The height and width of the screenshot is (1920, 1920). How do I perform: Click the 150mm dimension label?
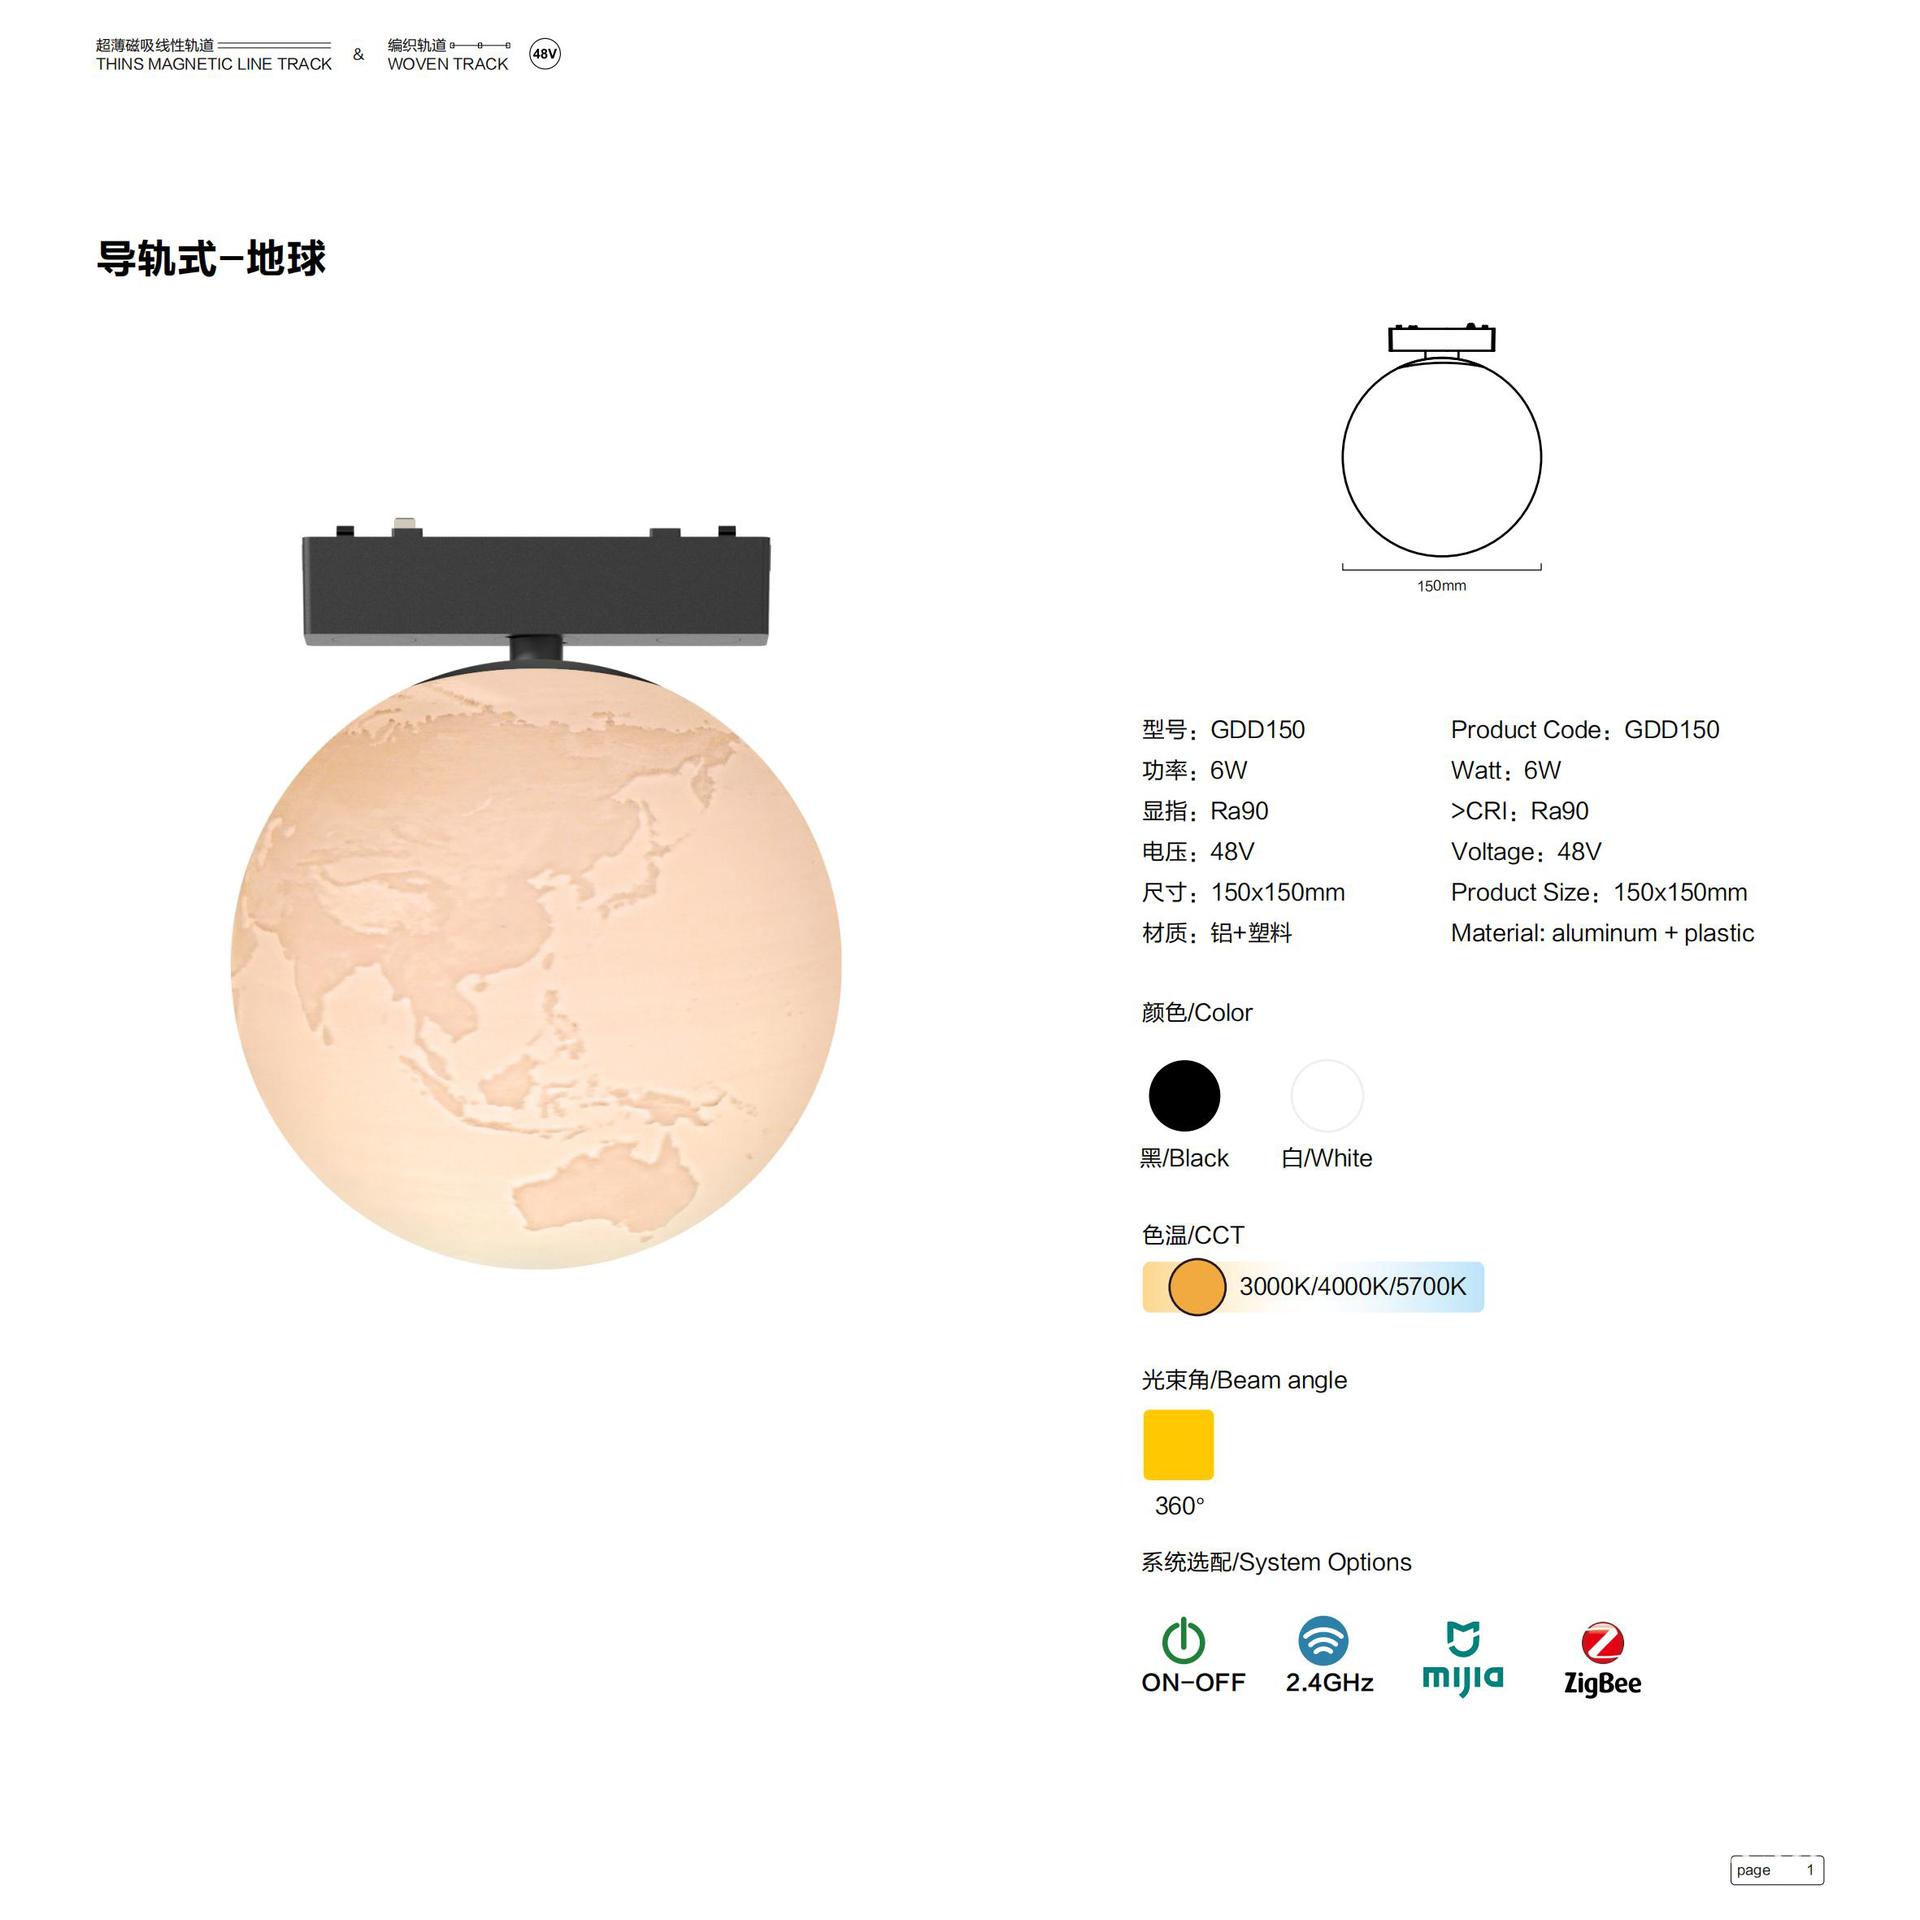[1441, 585]
